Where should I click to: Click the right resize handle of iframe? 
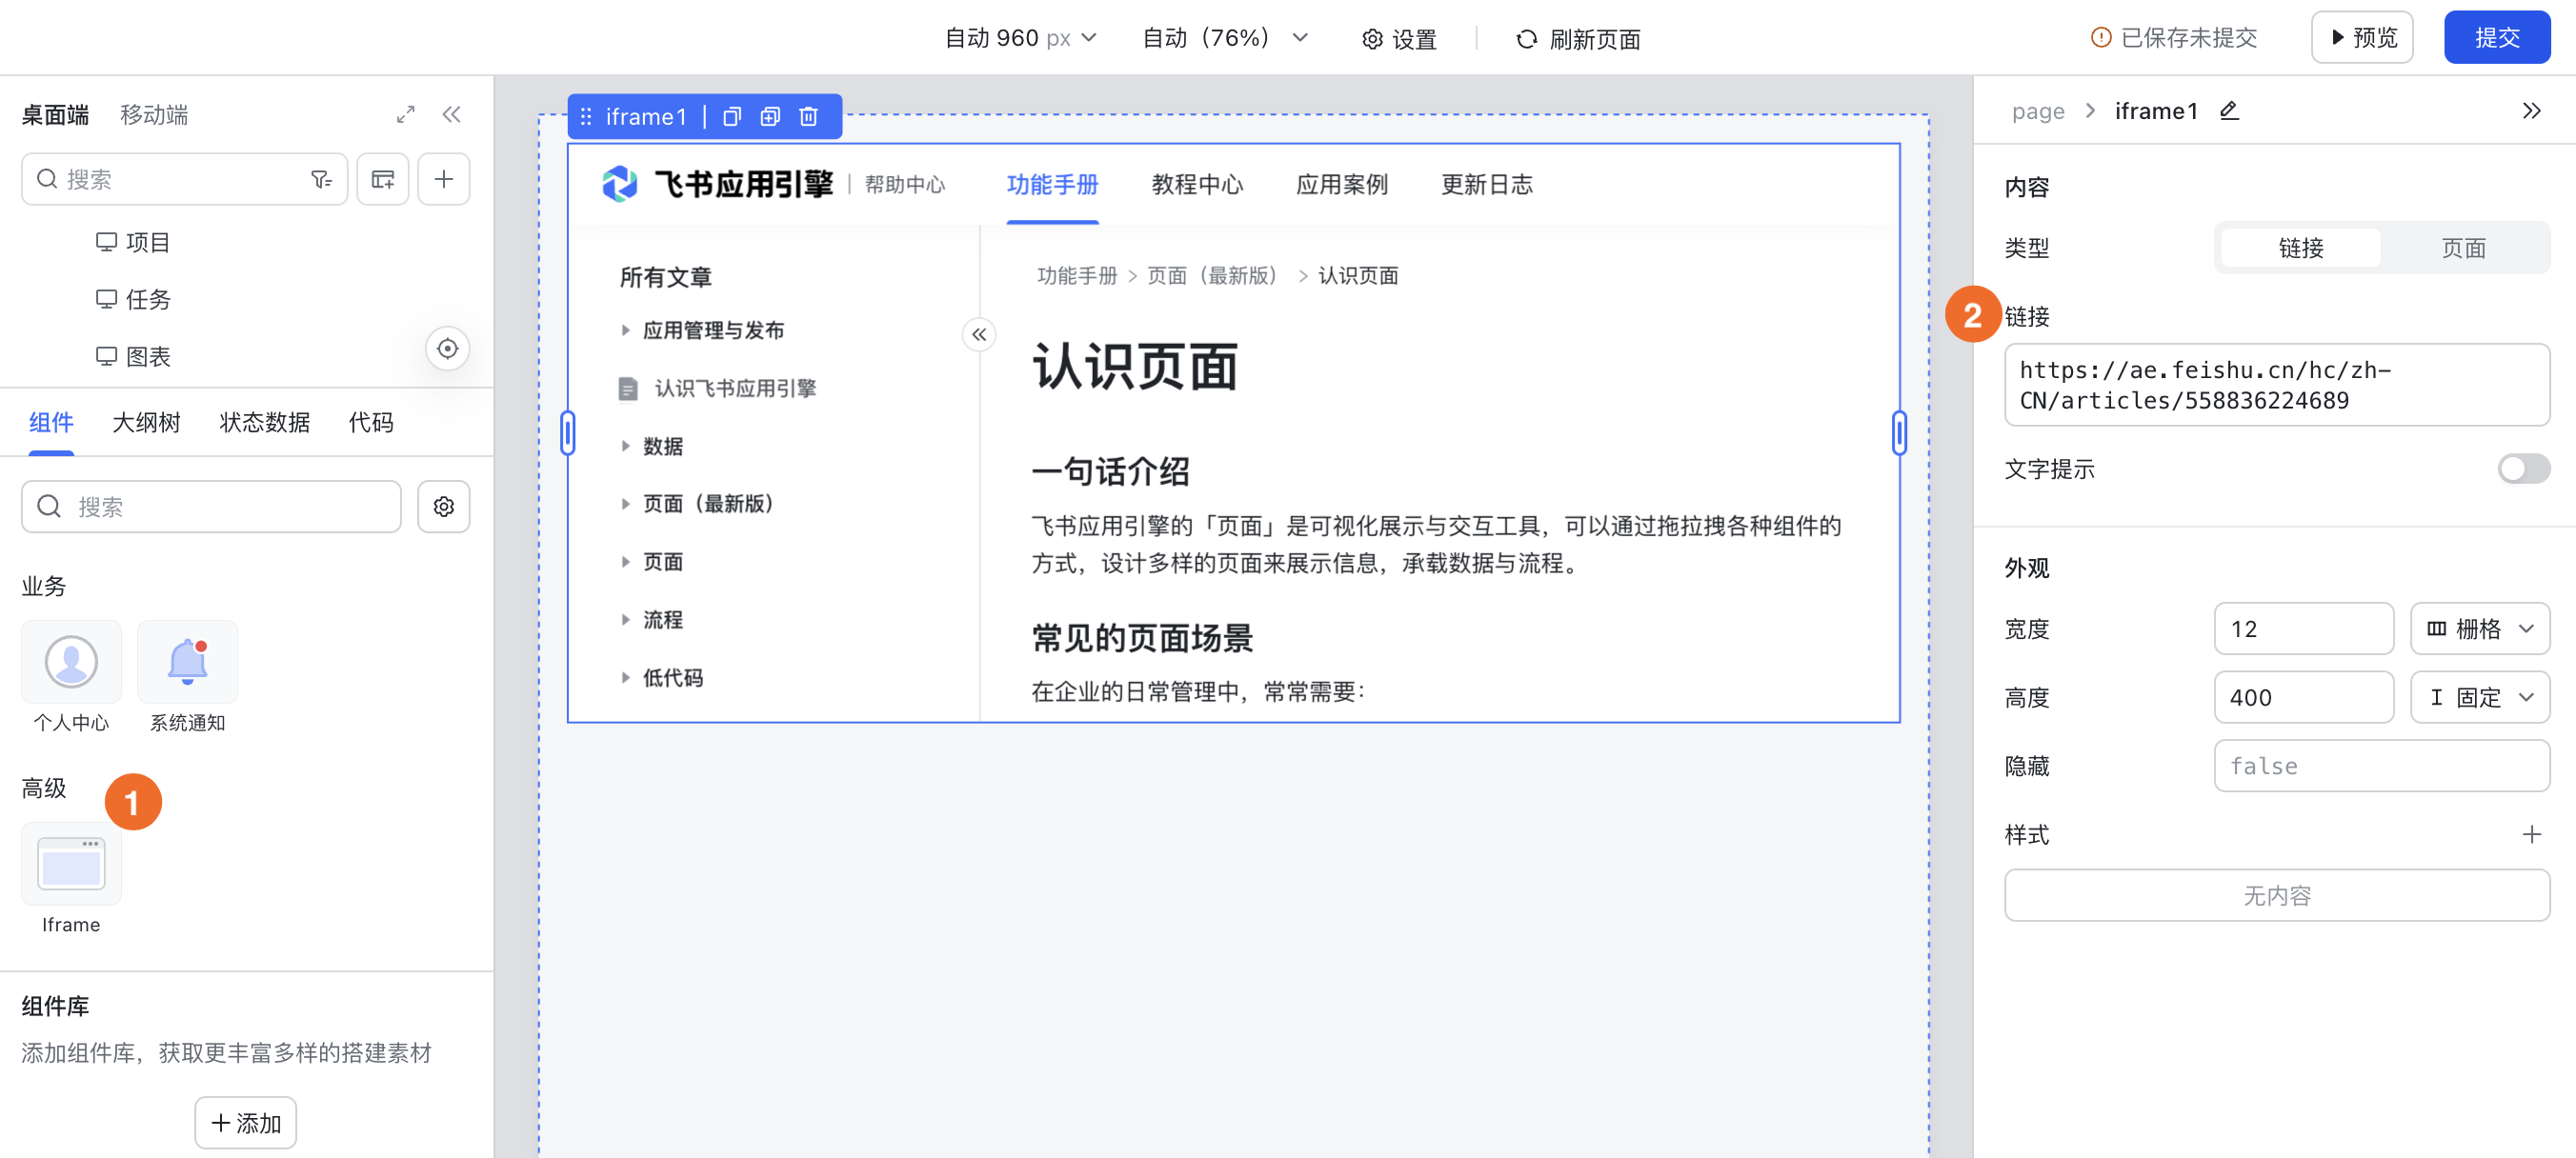tap(1899, 433)
